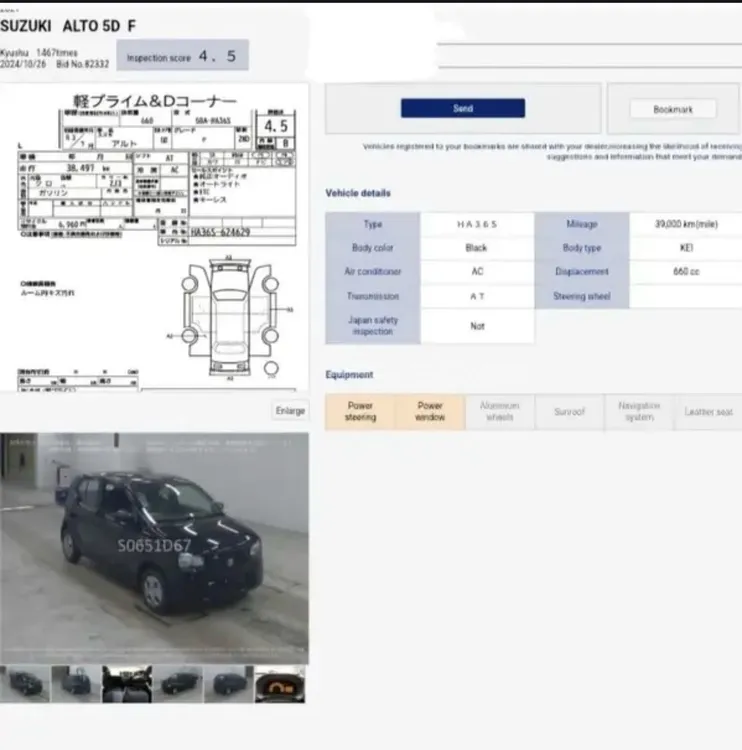Click the Japan safety inspection value Not
This screenshot has width=742, height=750.
[477, 326]
